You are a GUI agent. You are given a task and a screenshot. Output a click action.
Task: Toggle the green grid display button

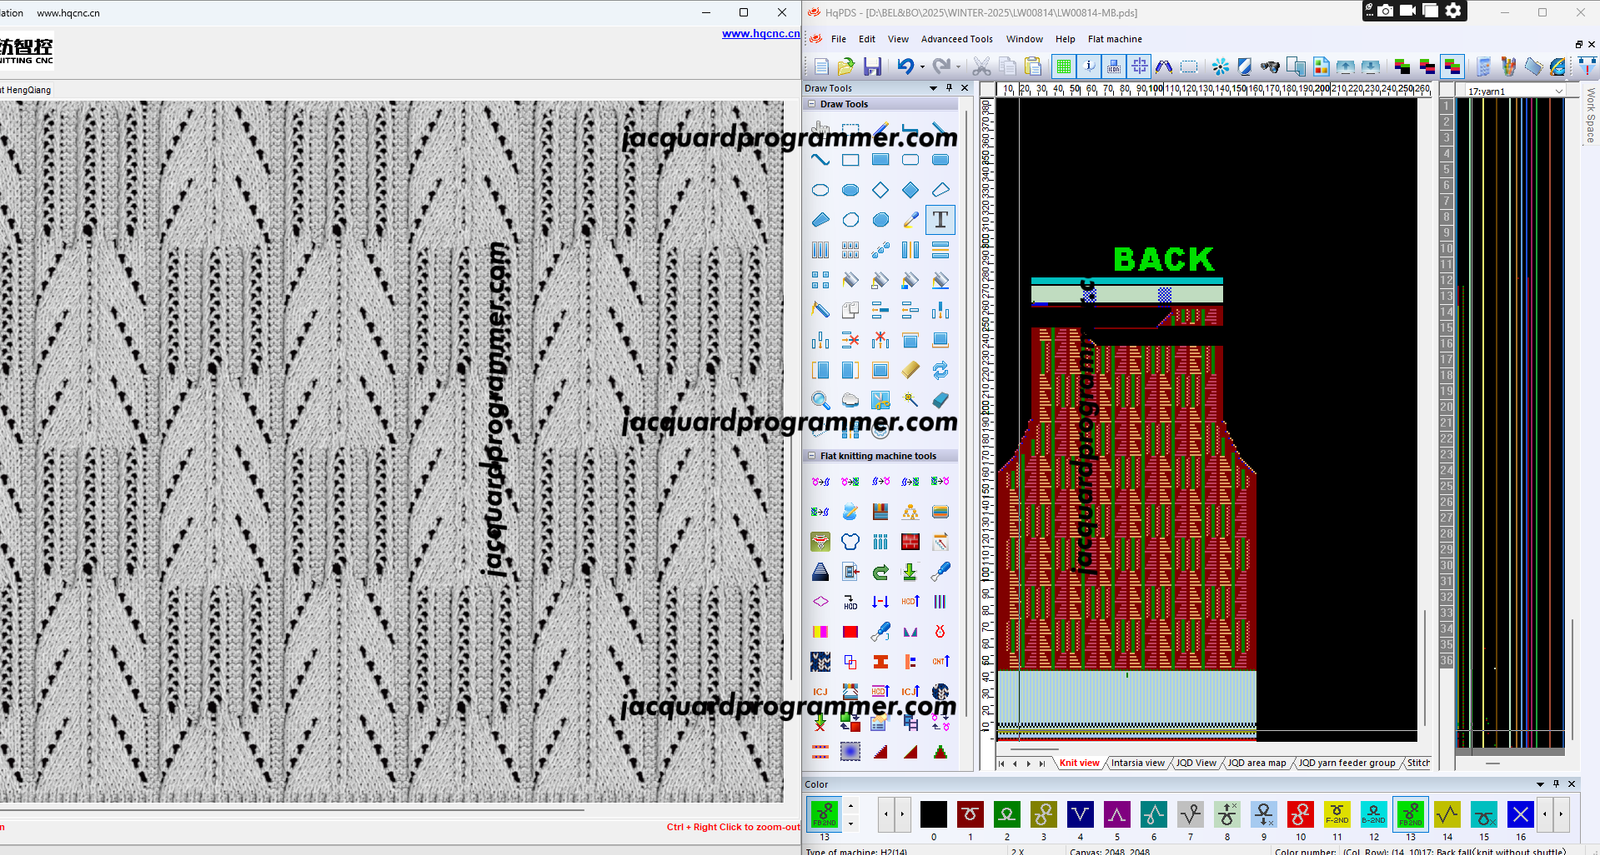[1064, 67]
